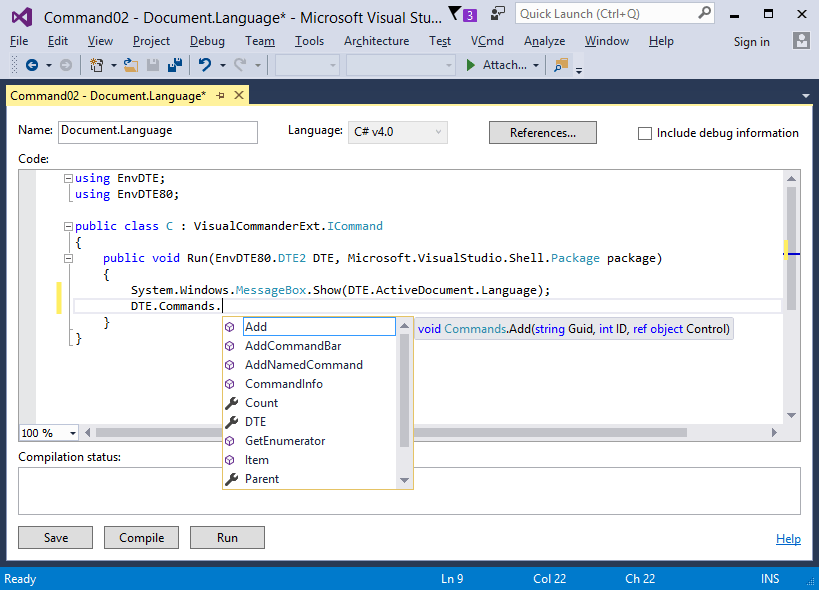Click the green Attach play icon
This screenshot has height=590, width=819.
(471, 65)
